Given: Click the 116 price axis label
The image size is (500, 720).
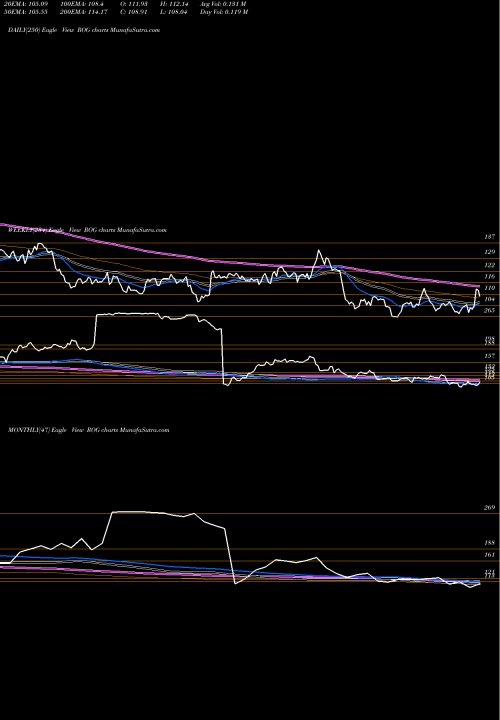Looking at the screenshot, I should click(489, 276).
